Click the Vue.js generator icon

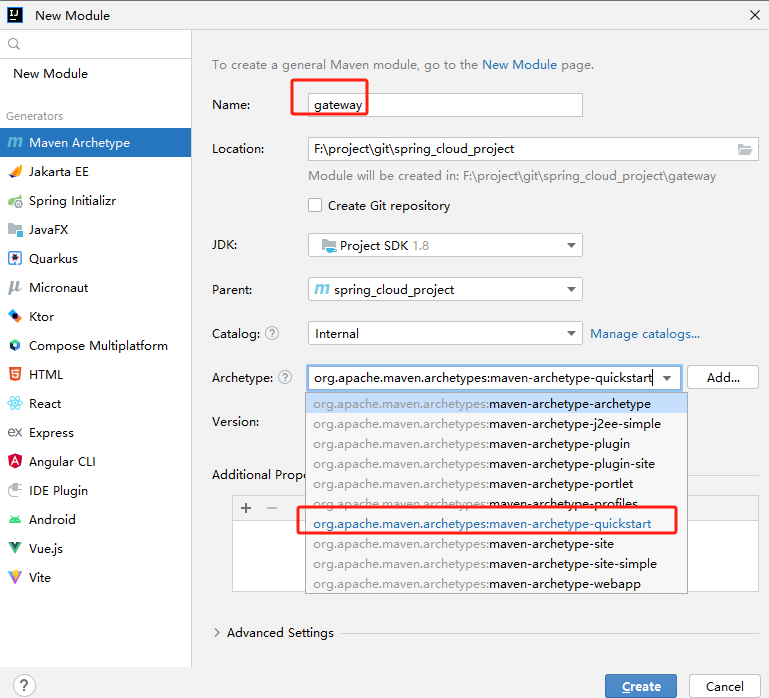(15, 548)
